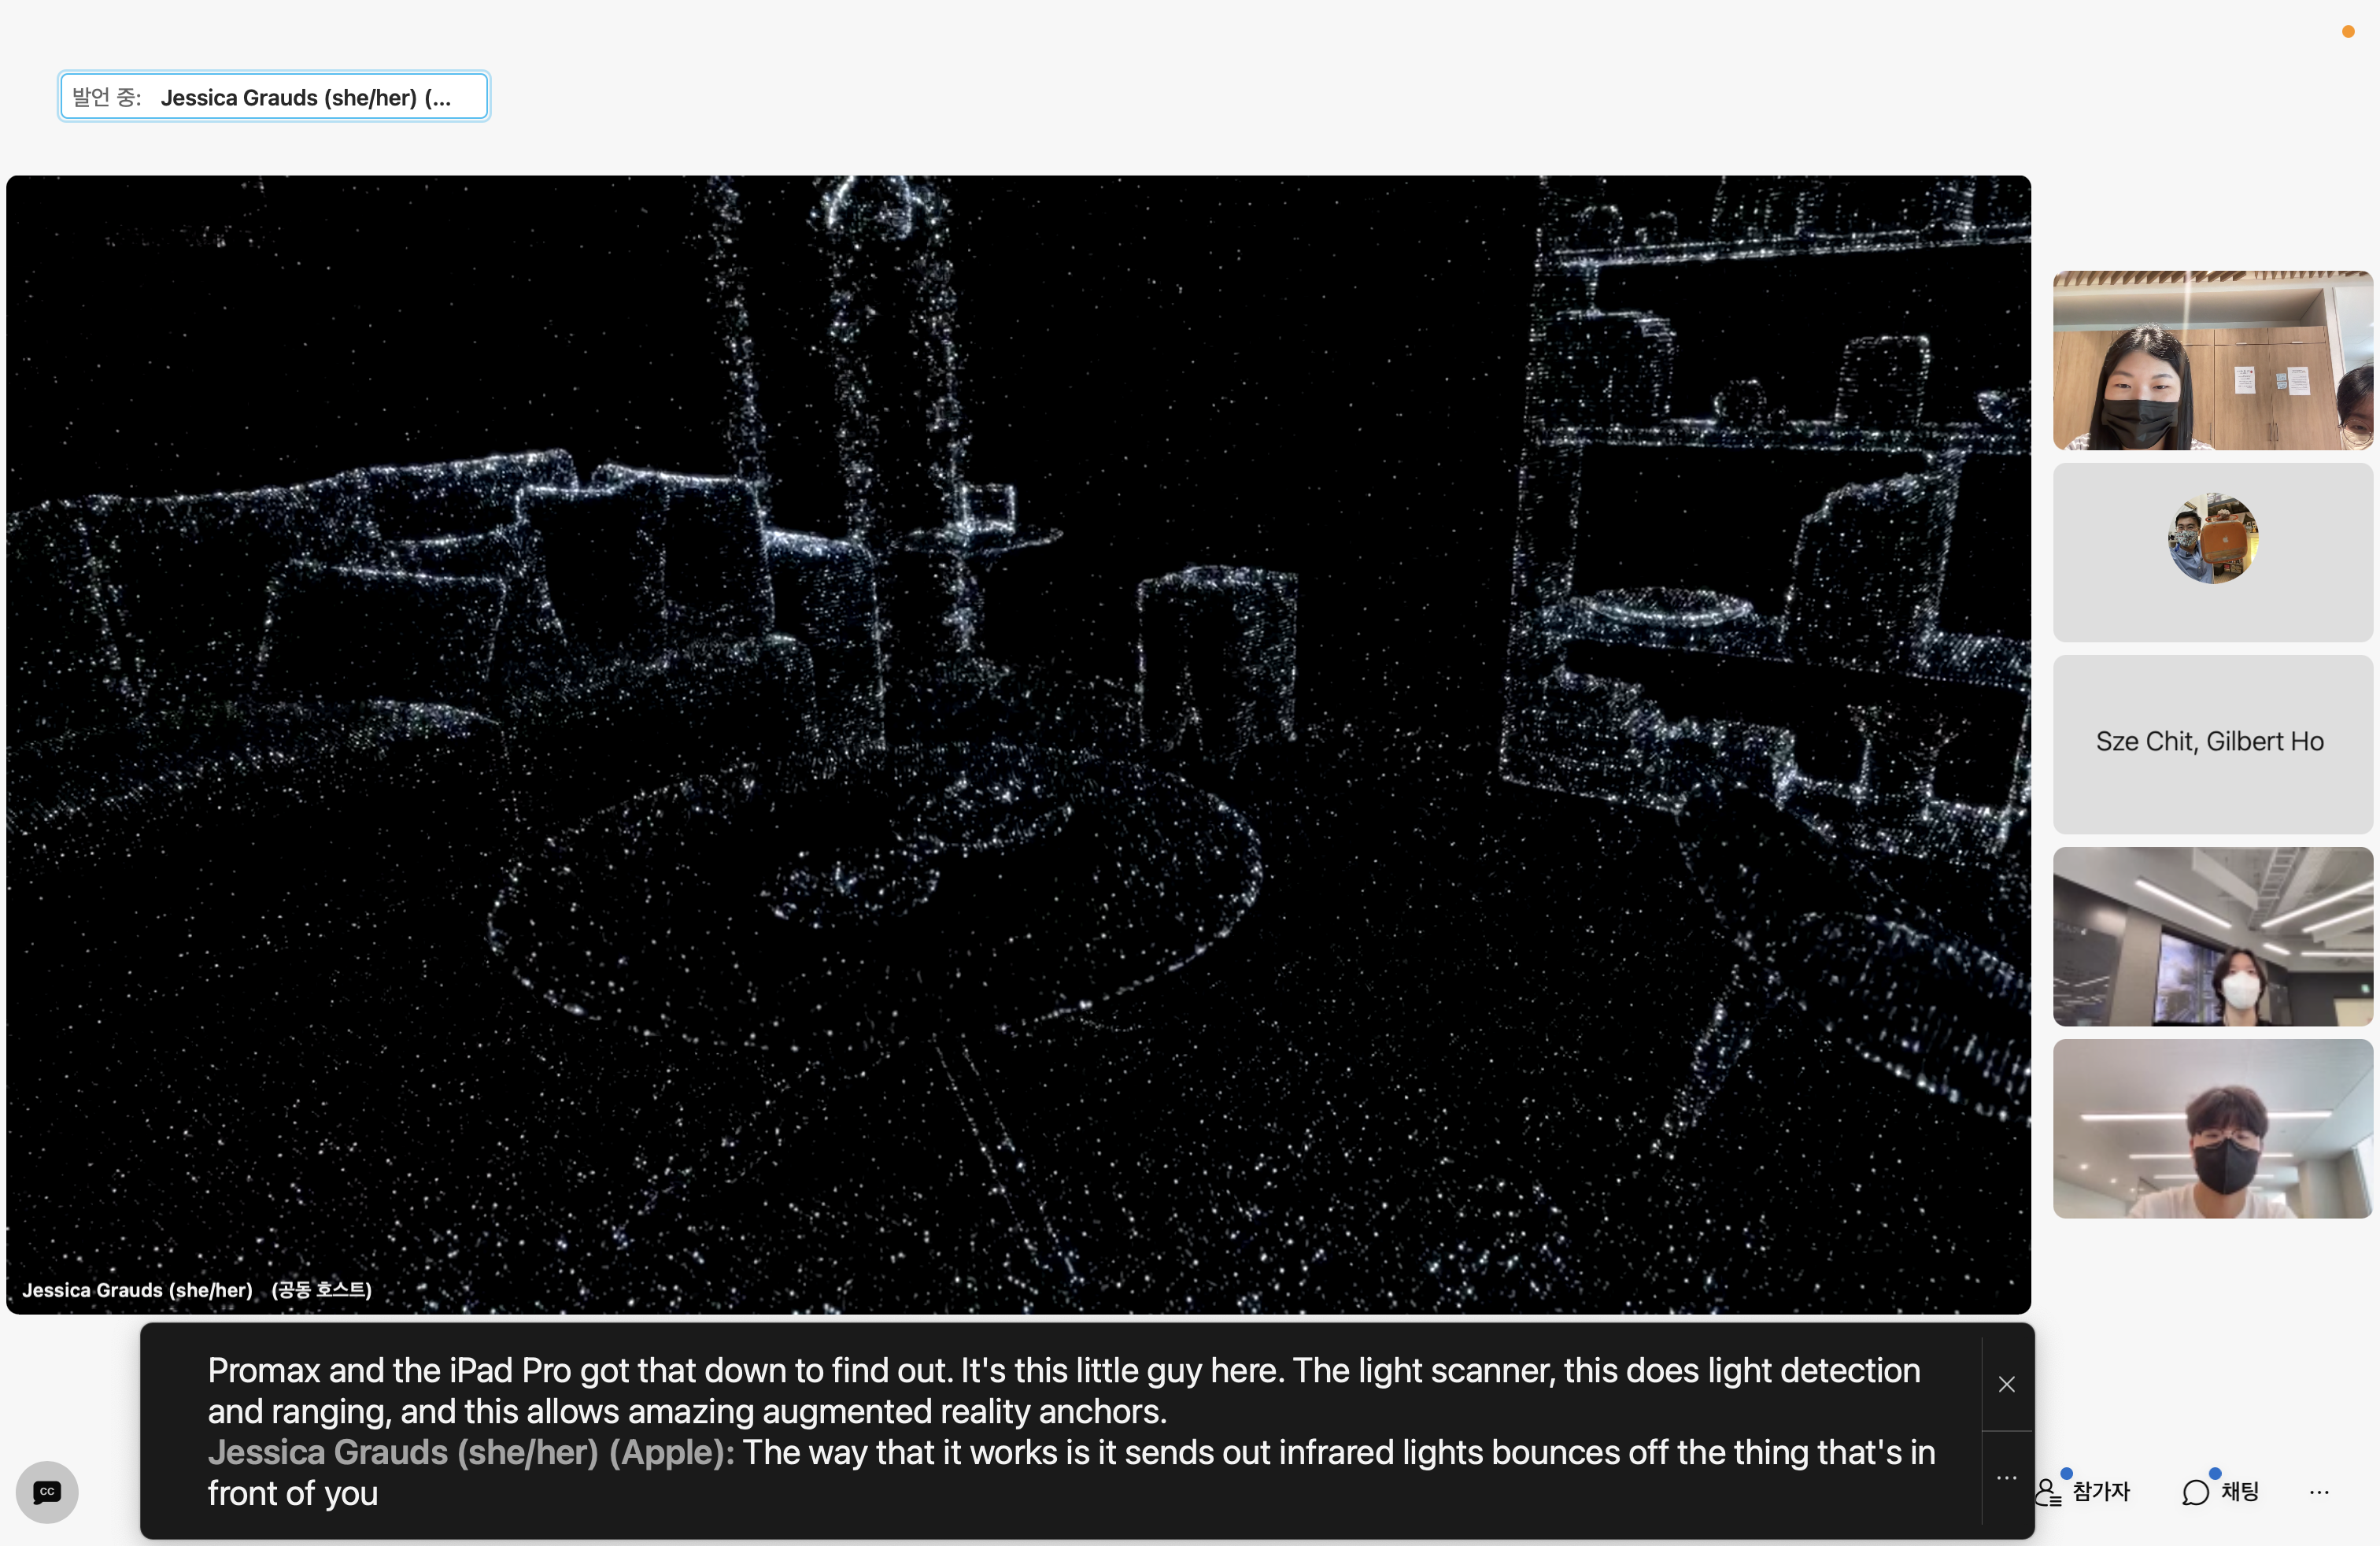The image size is (2380, 1546).
Task: Select bottom video tile of man in black mask
Action: pyautogui.click(x=2212, y=1128)
